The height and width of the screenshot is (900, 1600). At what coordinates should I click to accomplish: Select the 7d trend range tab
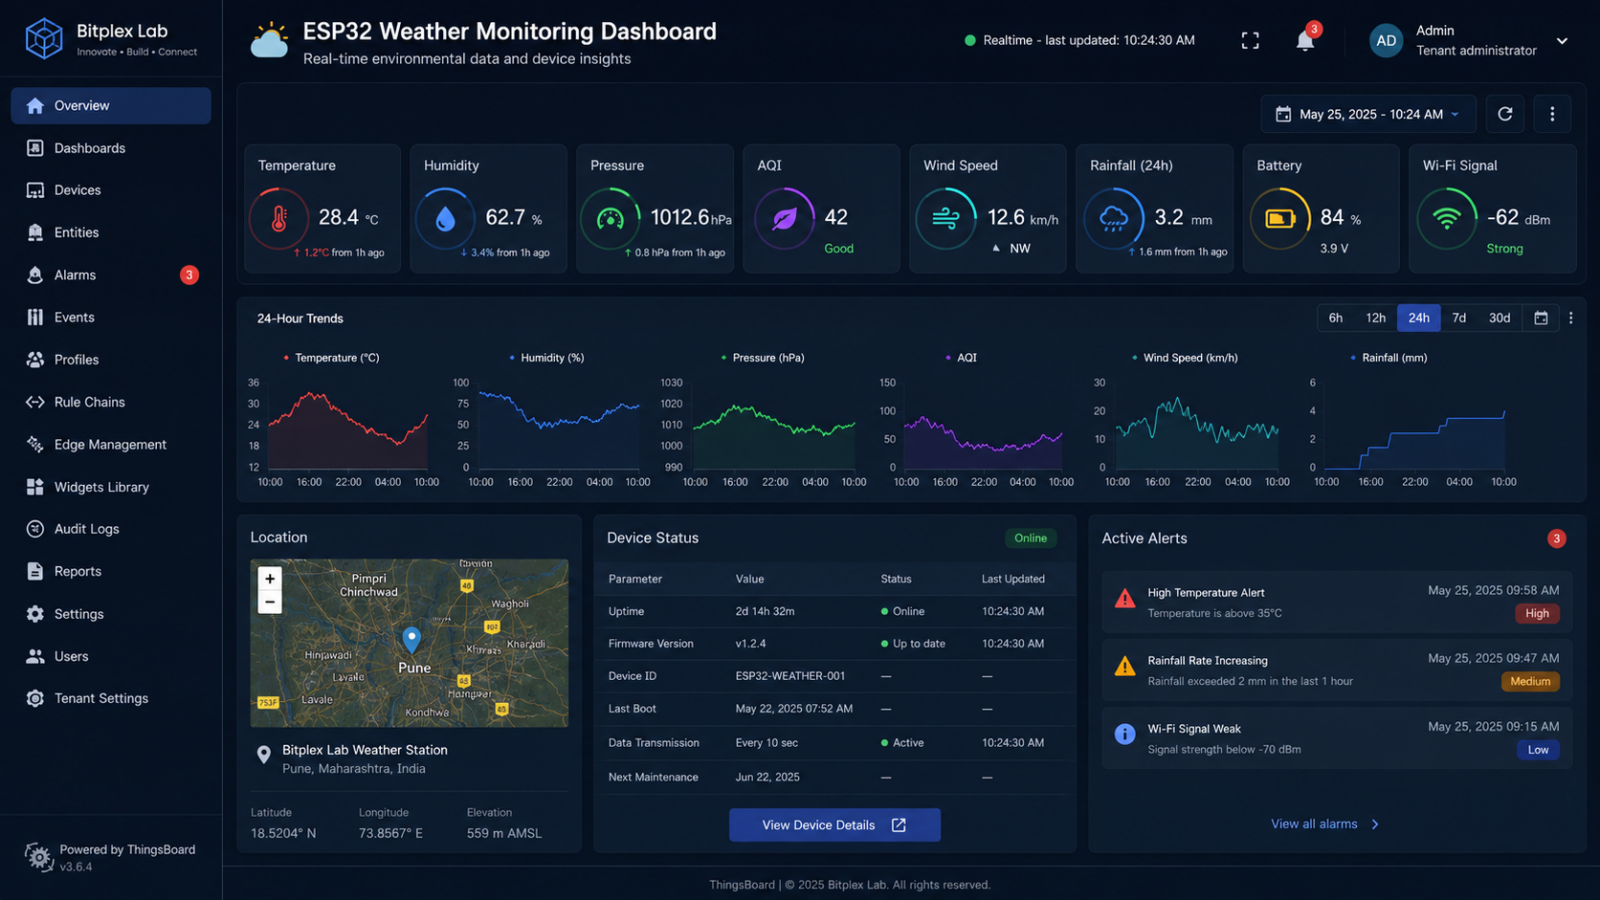pyautogui.click(x=1459, y=318)
